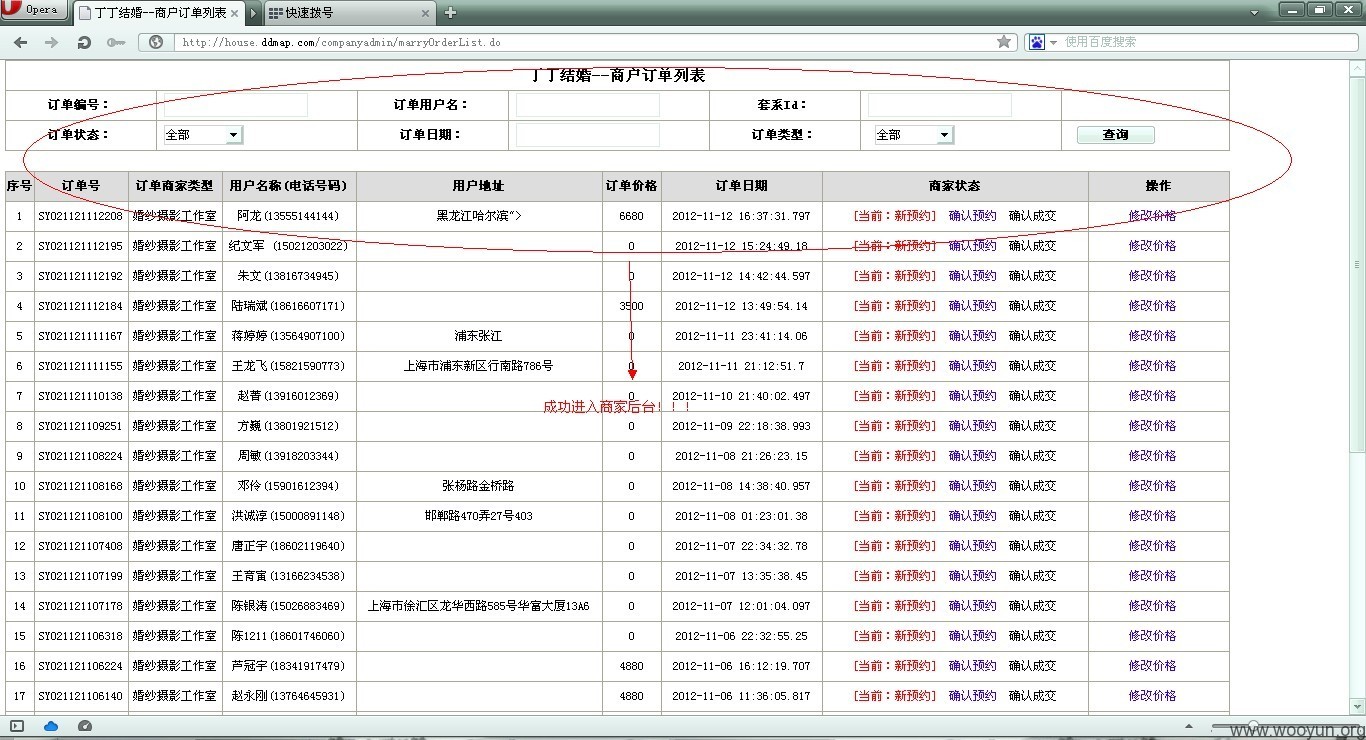Image resolution: width=1366 pixels, height=740 pixels.
Task: Go back with the back arrow
Action: (x=20, y=42)
